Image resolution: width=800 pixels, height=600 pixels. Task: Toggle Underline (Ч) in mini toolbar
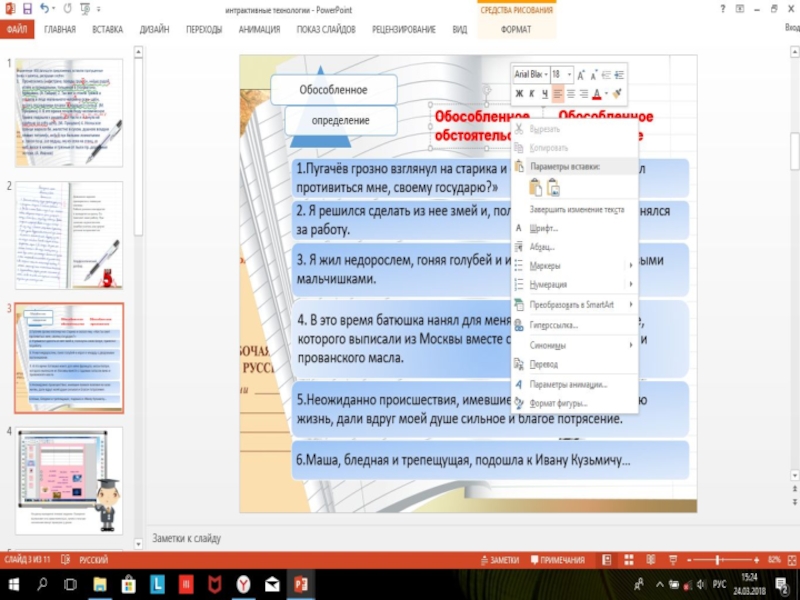point(546,93)
